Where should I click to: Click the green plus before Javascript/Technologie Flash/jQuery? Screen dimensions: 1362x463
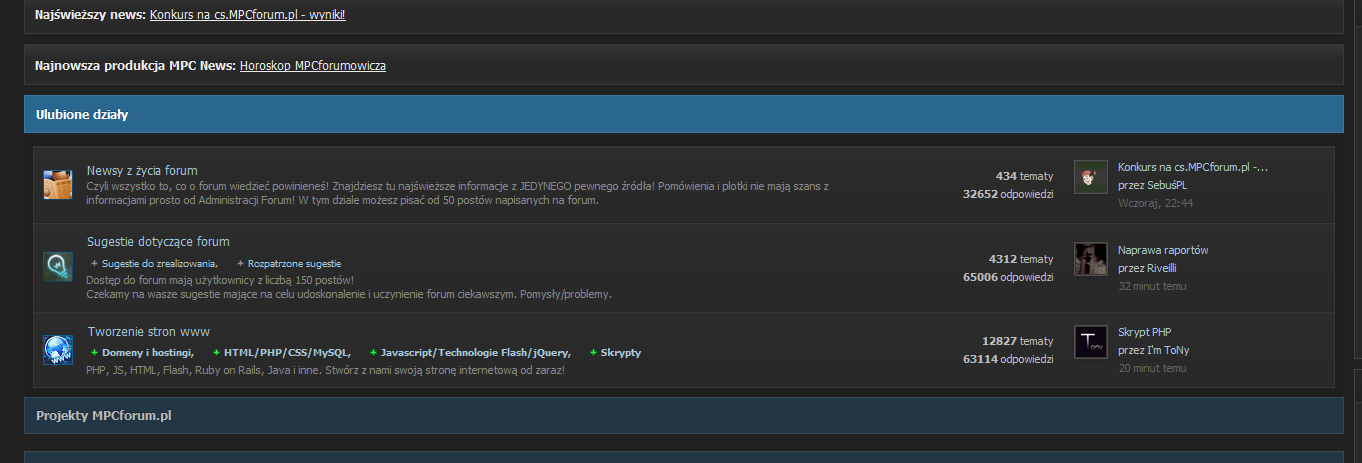[373, 353]
